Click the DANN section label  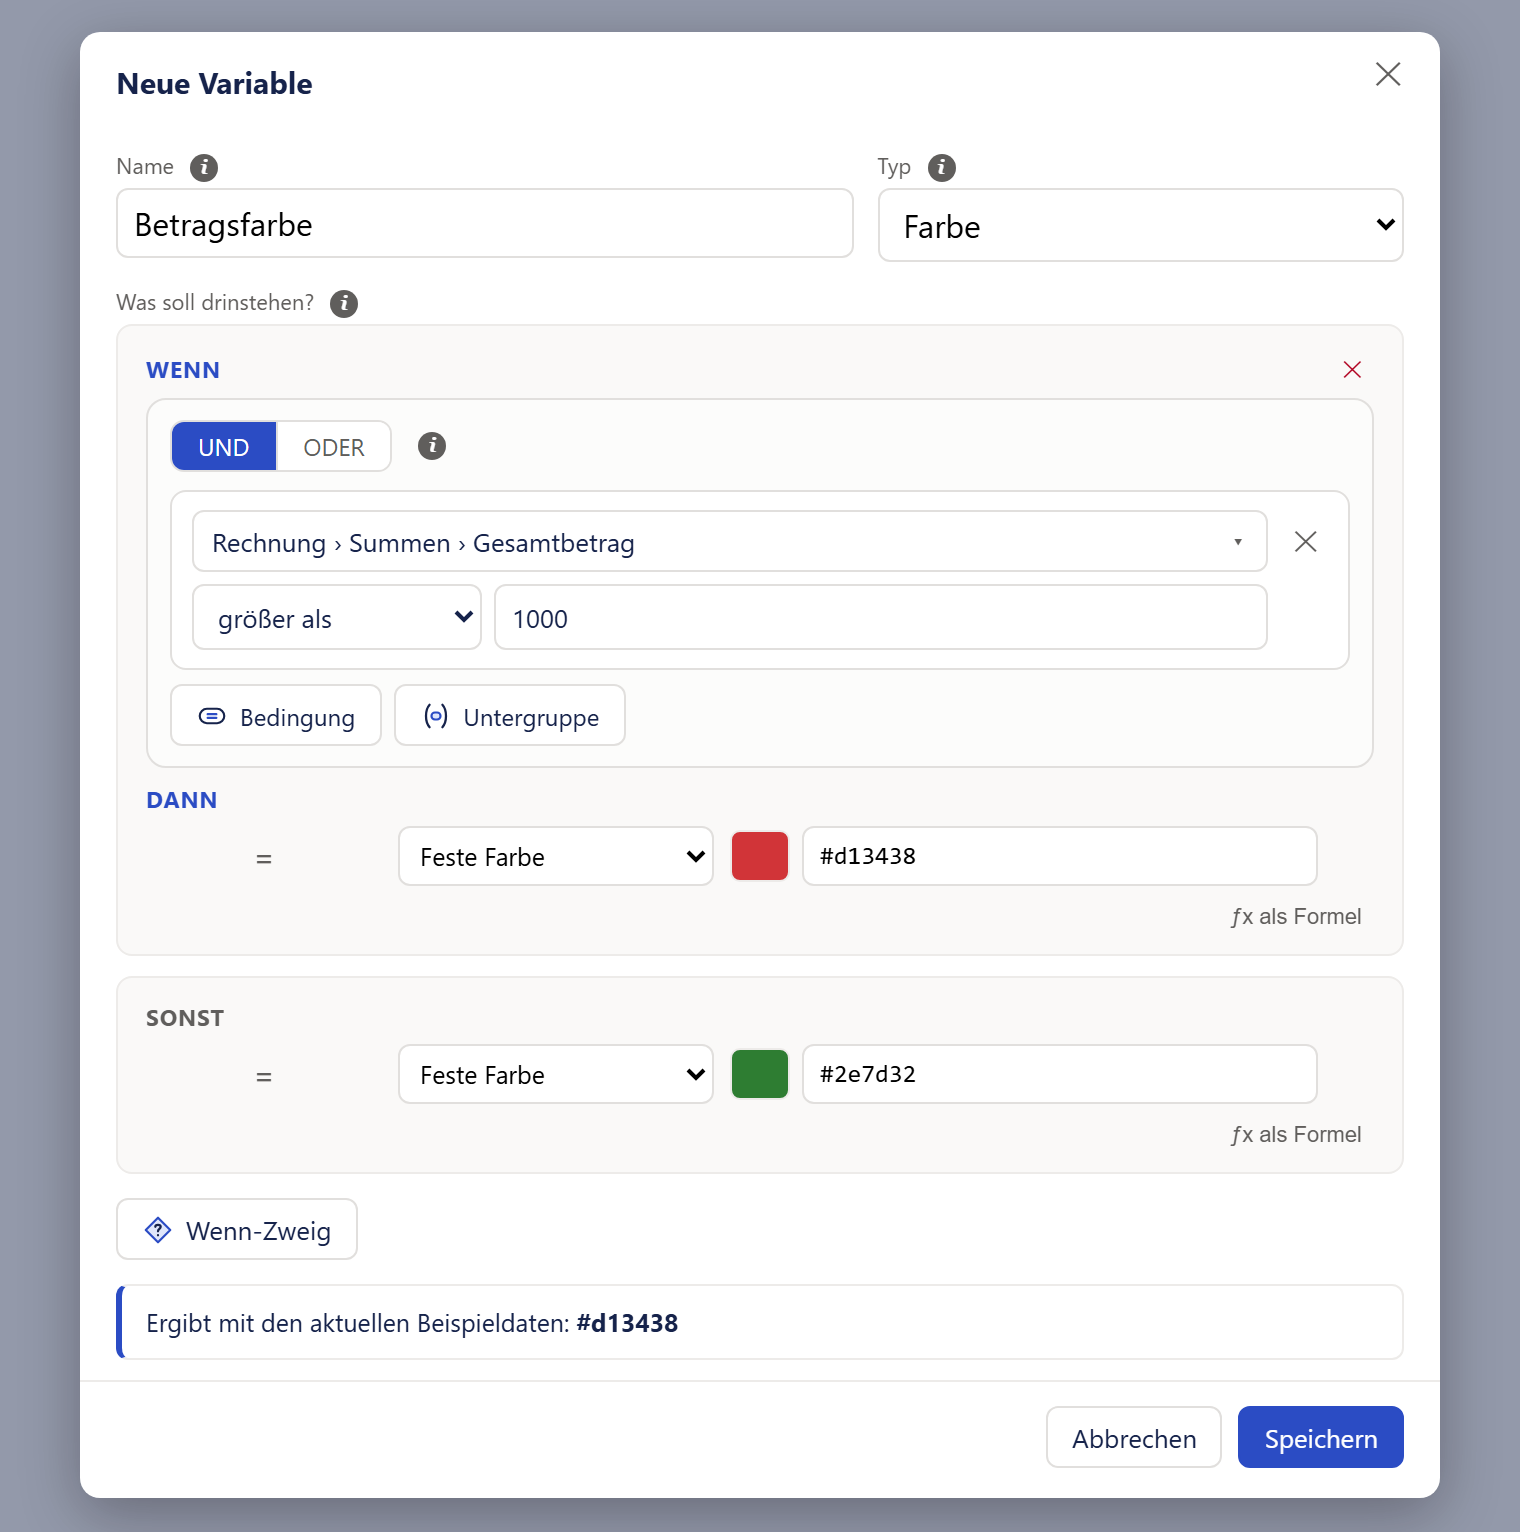click(x=181, y=800)
